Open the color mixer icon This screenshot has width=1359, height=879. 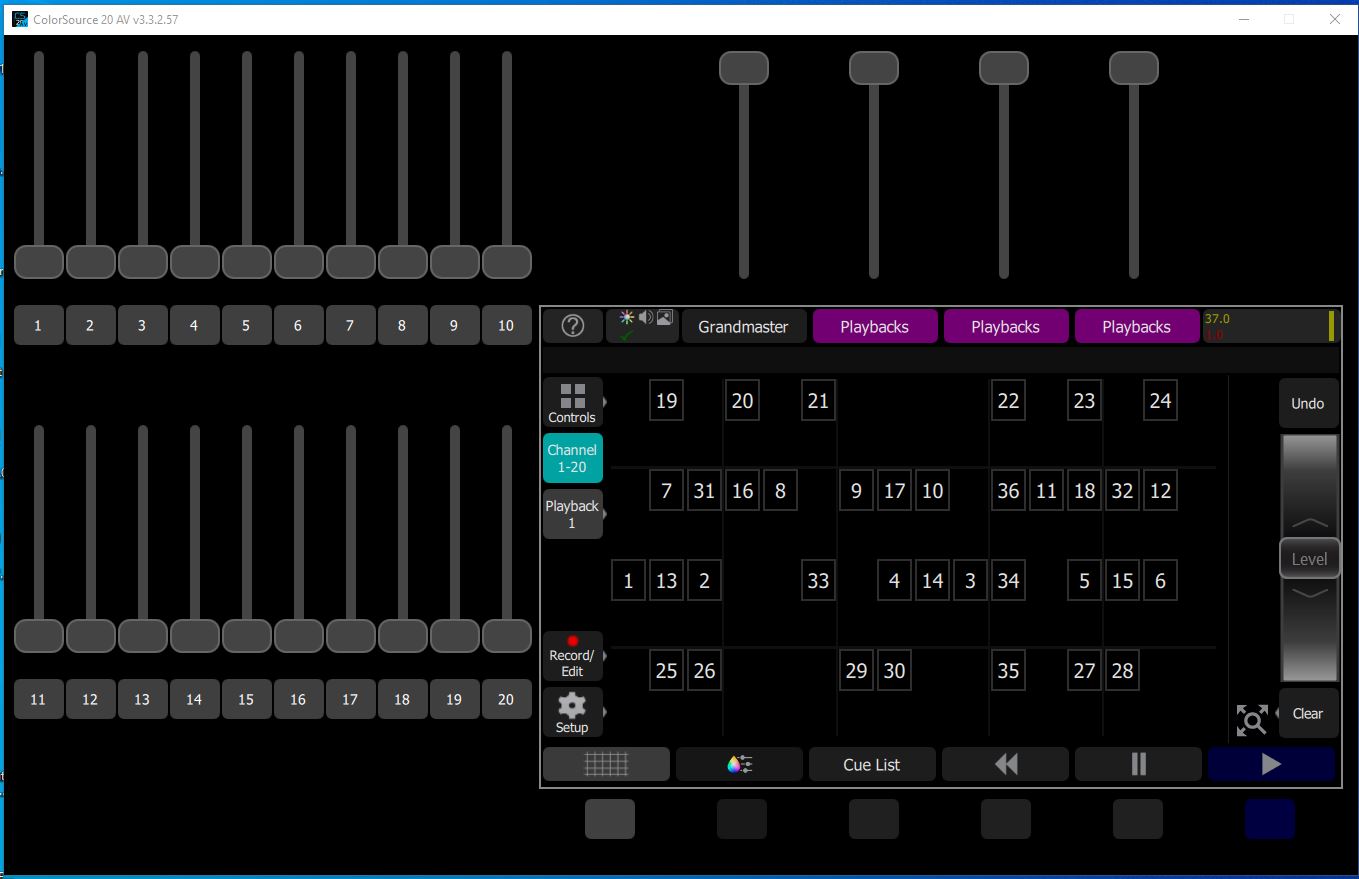(739, 764)
